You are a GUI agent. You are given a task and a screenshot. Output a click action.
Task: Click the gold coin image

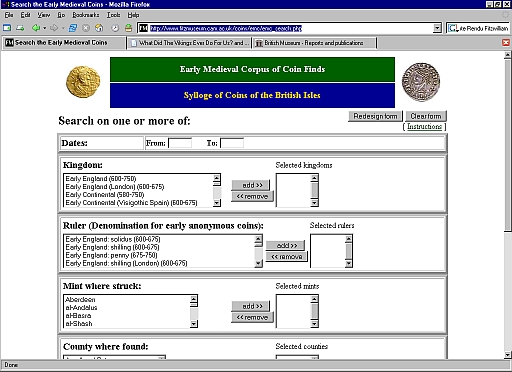(x=83, y=82)
